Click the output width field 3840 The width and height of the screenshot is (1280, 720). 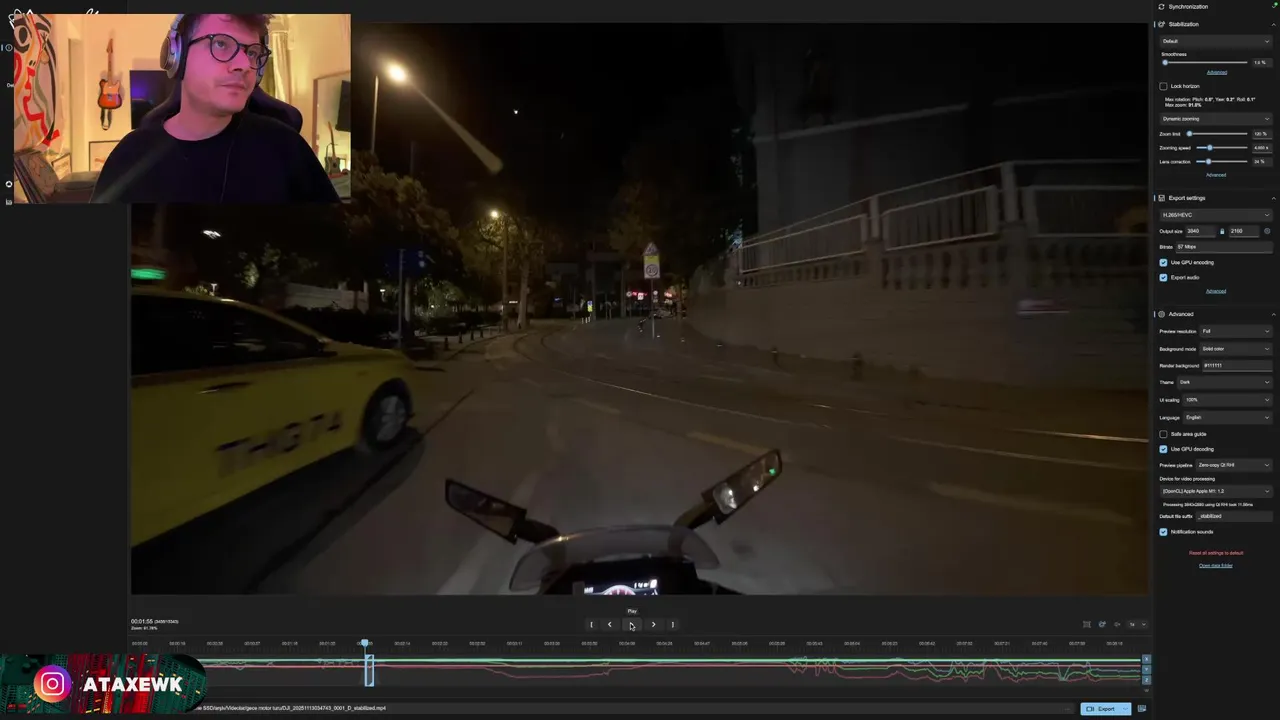click(1200, 231)
